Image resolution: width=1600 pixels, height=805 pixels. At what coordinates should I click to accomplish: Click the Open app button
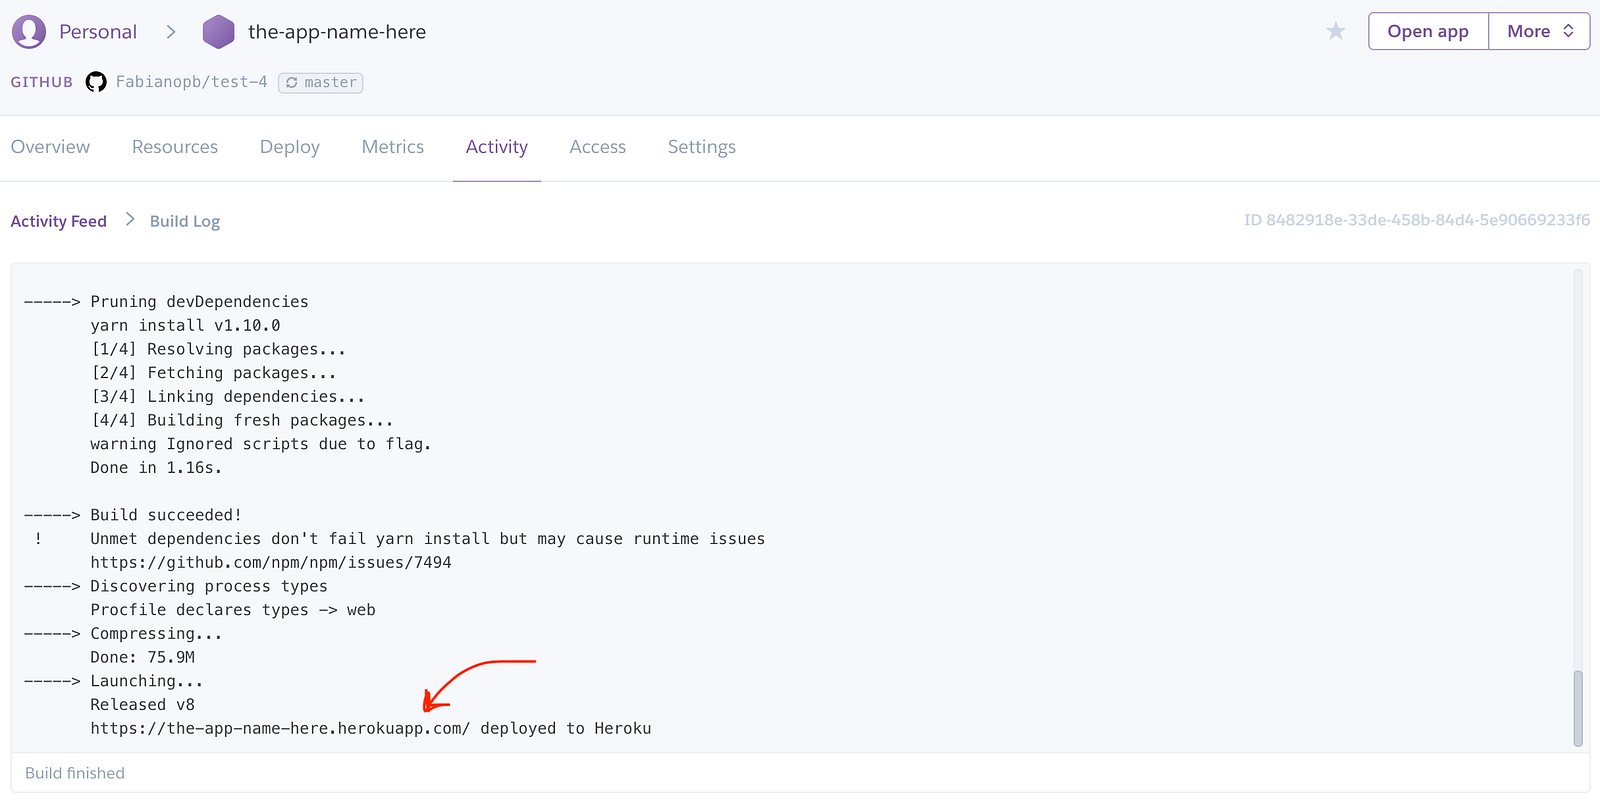pyautogui.click(x=1428, y=31)
